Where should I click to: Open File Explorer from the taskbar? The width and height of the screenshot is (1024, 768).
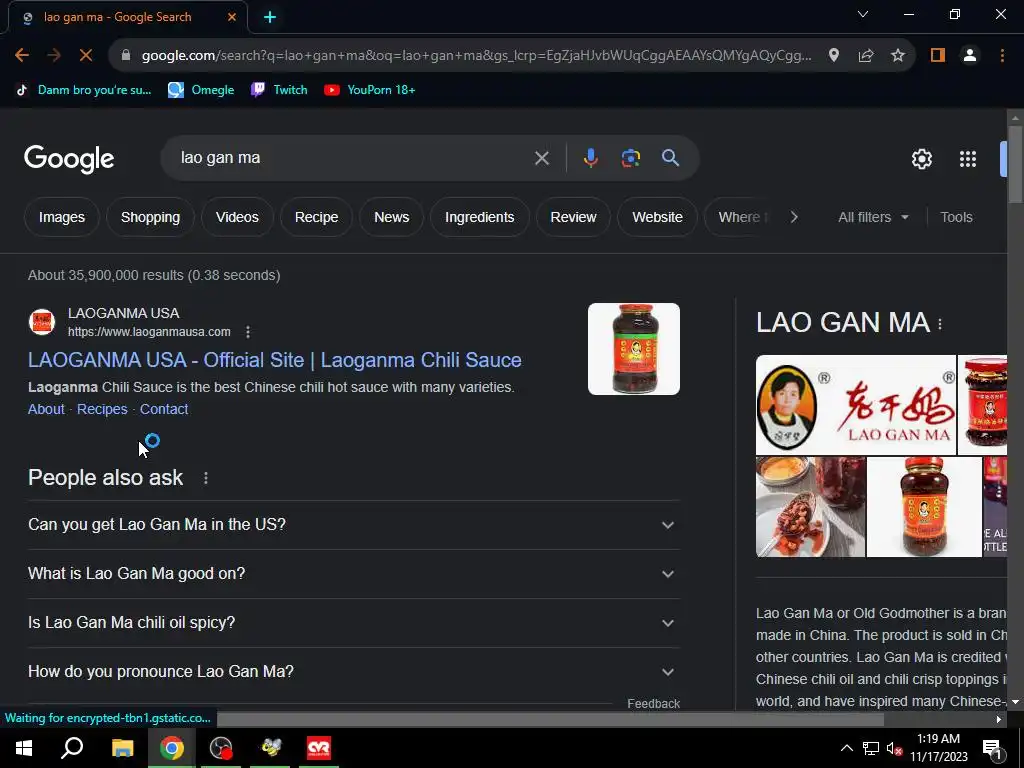pyautogui.click(x=122, y=748)
